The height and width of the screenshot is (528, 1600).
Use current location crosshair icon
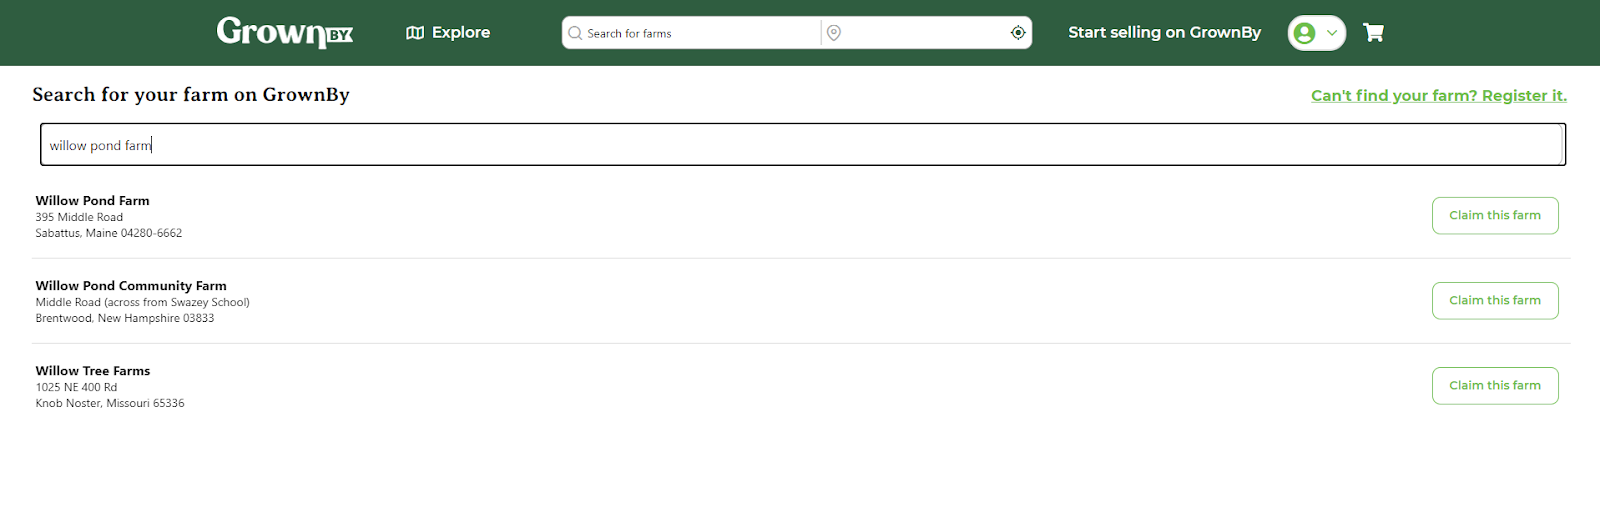coord(1018,33)
